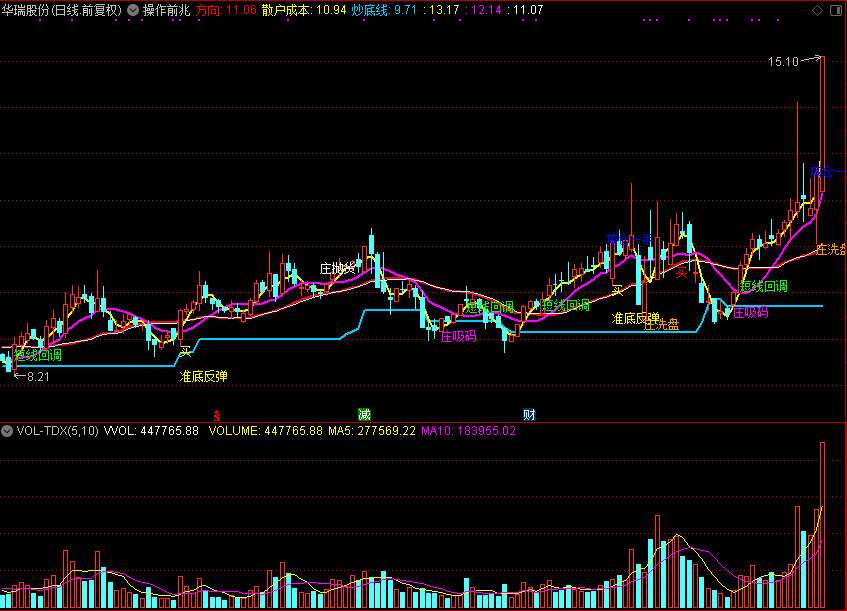This screenshot has width=847, height=611.
Task: Click the VVOL: 447765.88 reading
Action: [x=151, y=431]
